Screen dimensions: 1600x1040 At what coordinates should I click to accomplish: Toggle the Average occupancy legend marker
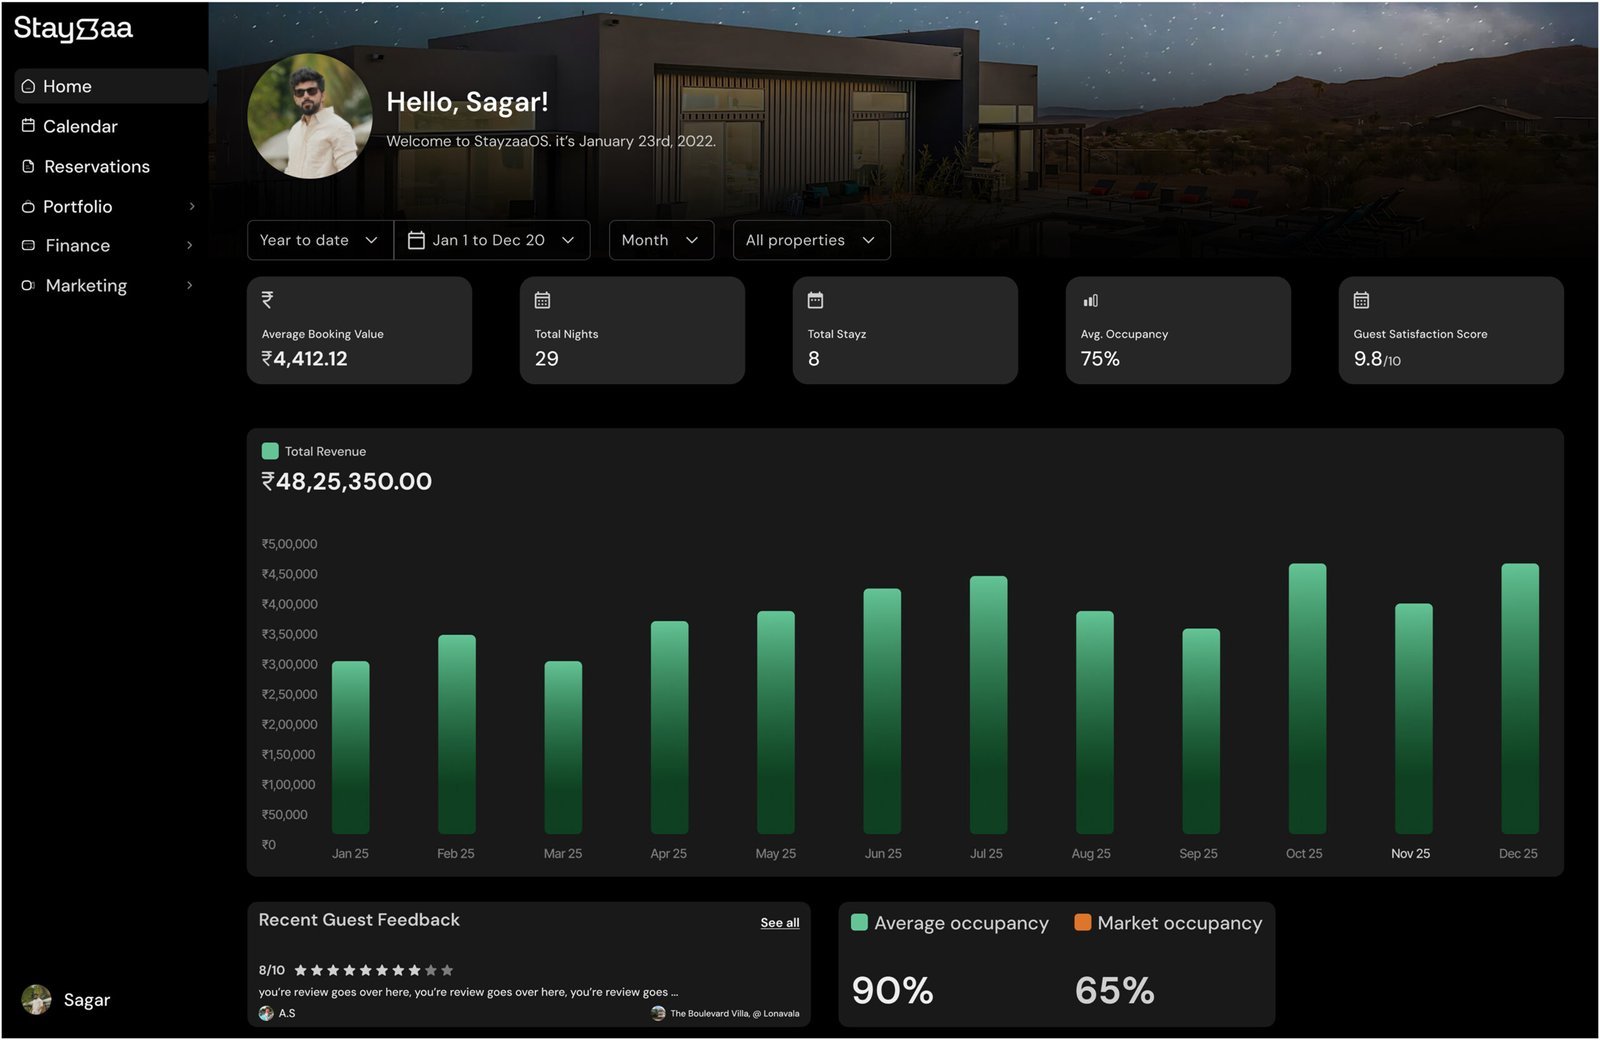(x=859, y=922)
